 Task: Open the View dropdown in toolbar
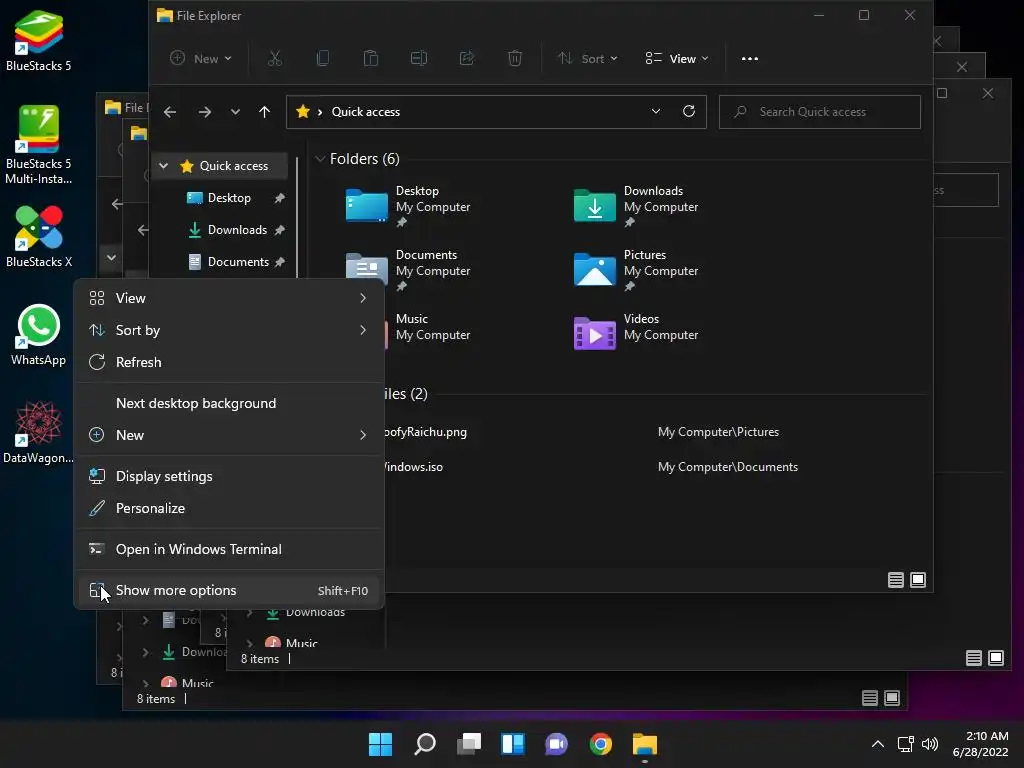coord(677,59)
